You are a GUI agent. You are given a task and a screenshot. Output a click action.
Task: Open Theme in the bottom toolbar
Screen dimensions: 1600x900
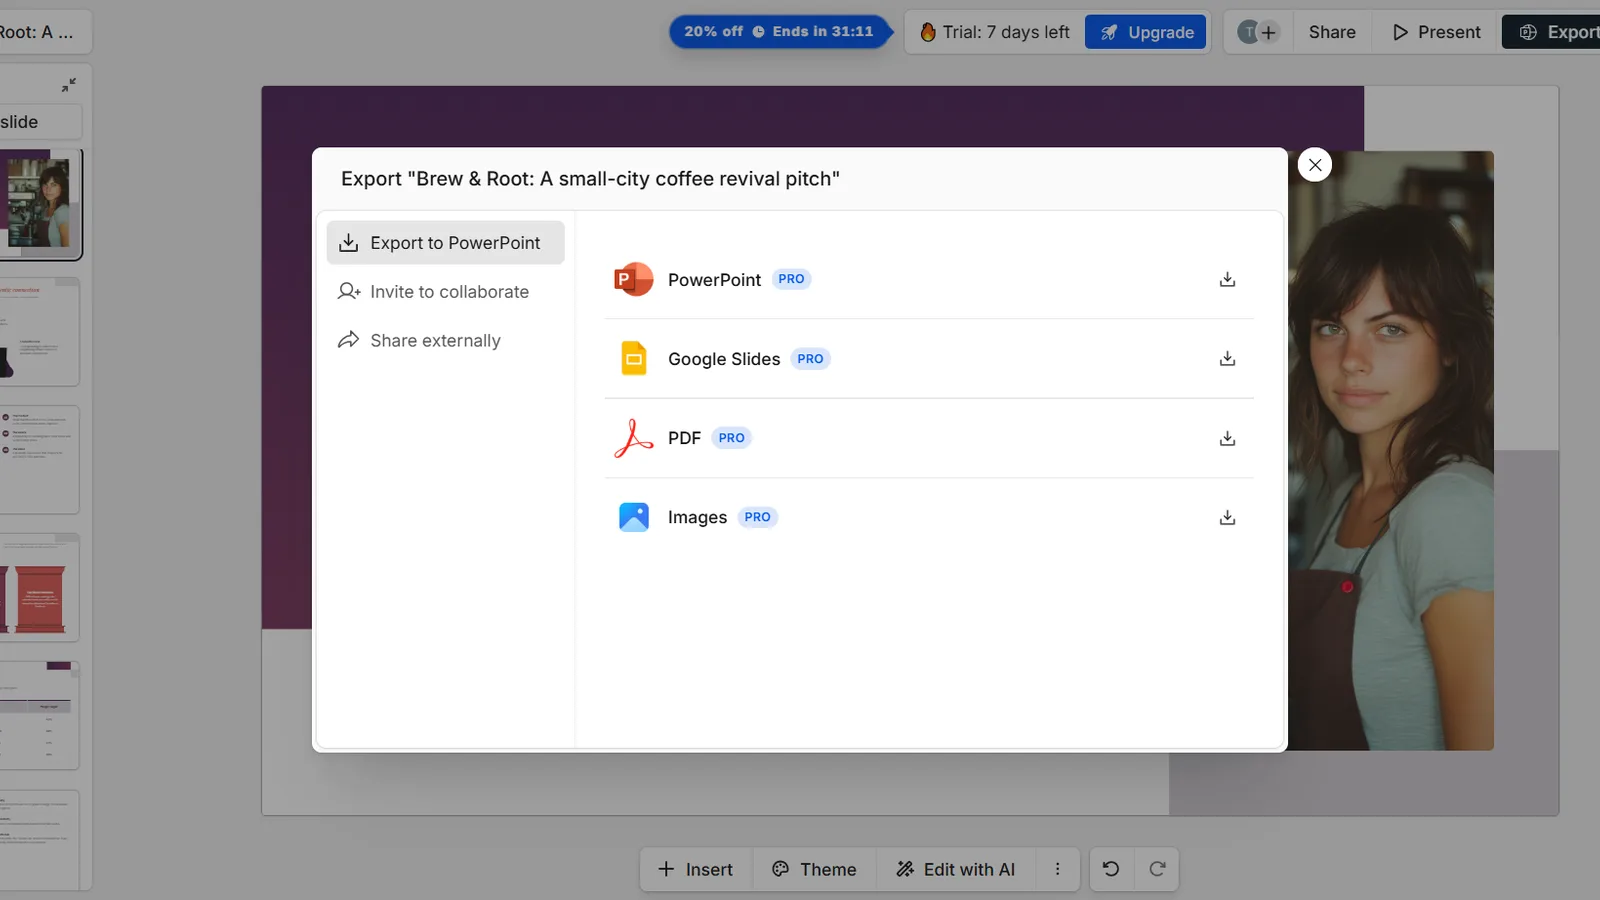click(814, 870)
